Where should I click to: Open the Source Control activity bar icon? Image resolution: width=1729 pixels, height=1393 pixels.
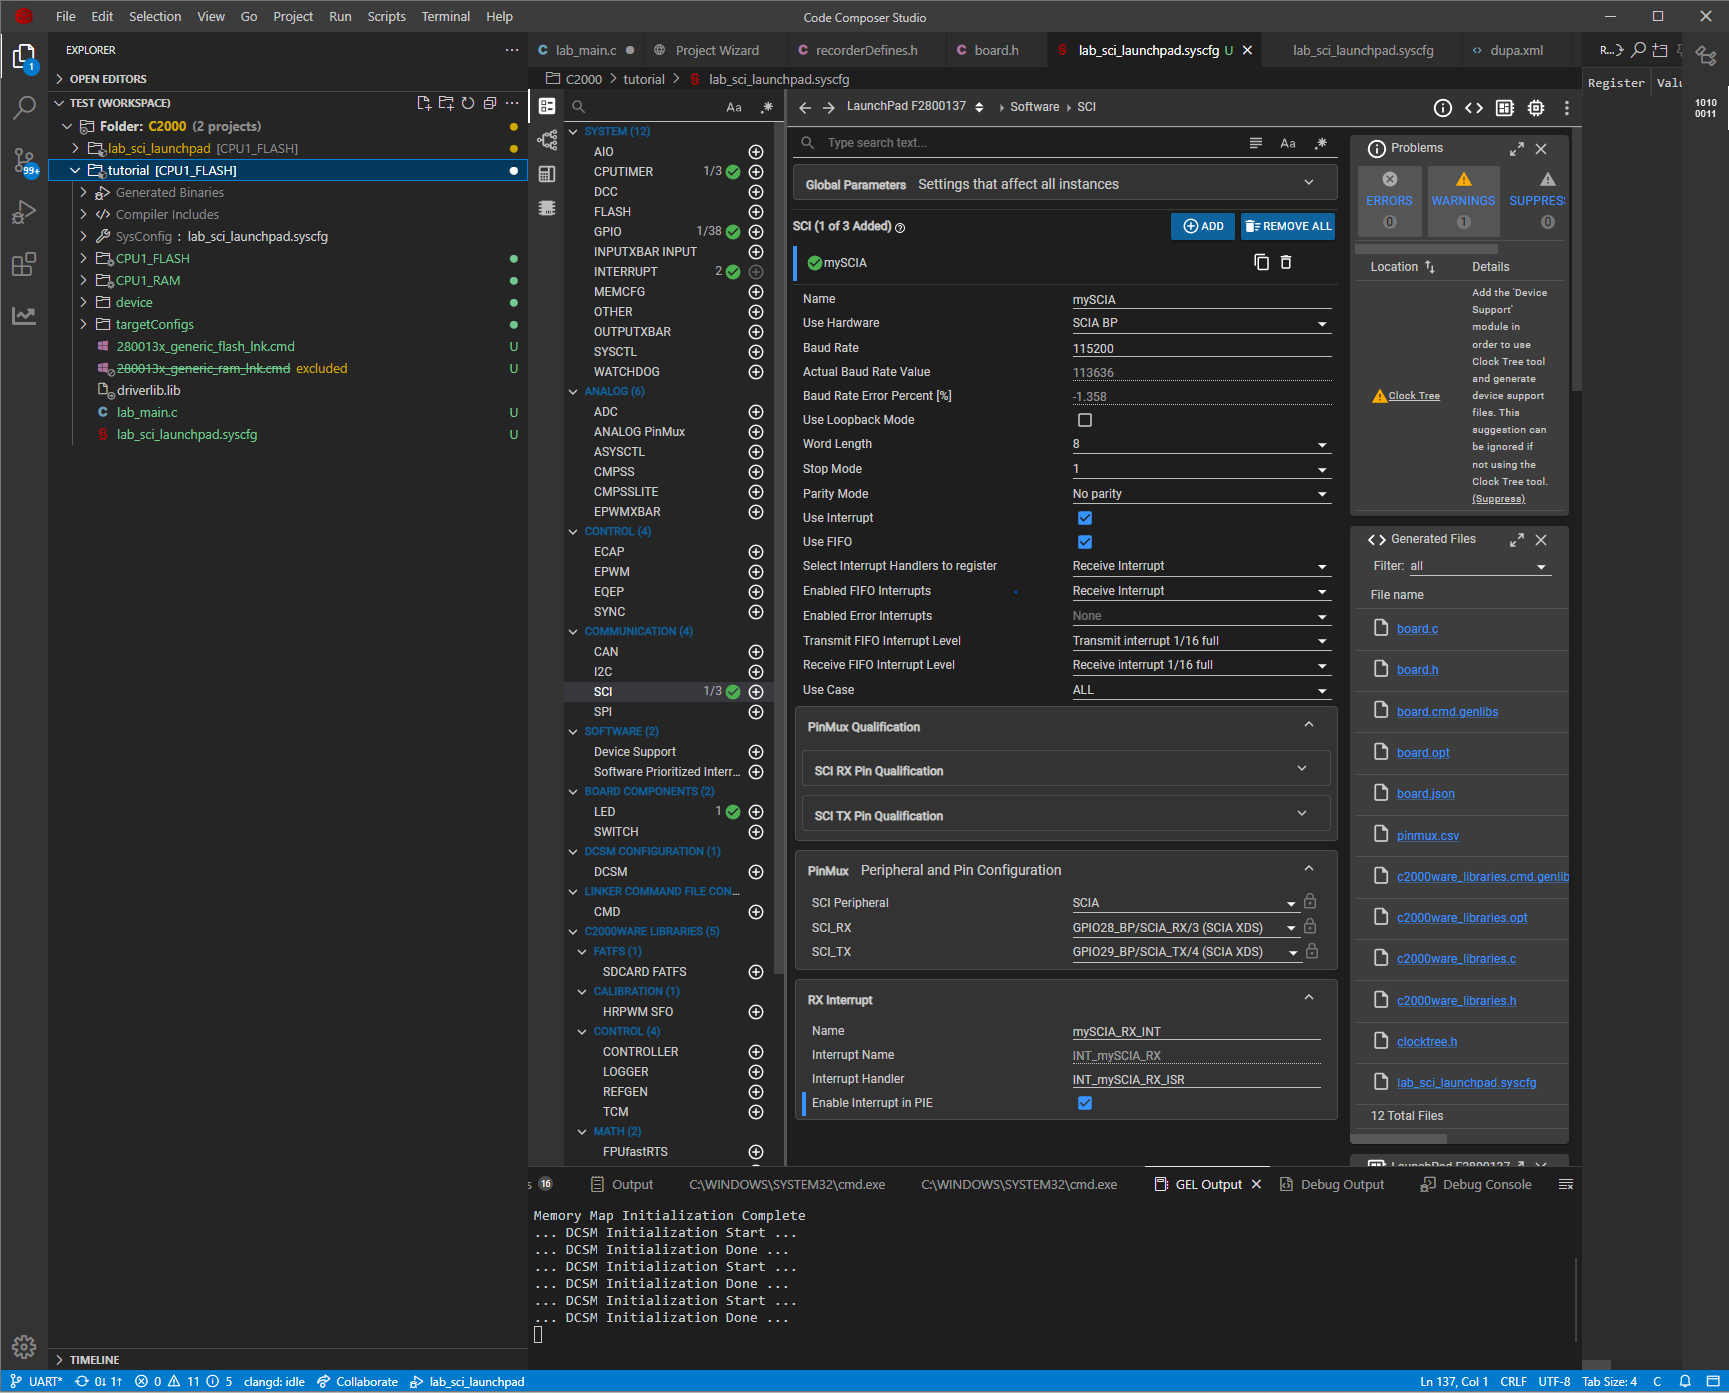click(24, 160)
